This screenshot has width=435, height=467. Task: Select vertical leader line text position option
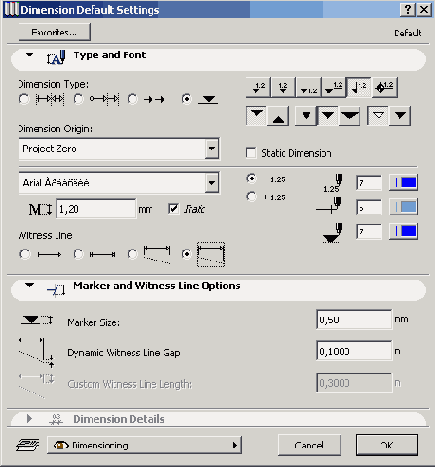[359, 87]
